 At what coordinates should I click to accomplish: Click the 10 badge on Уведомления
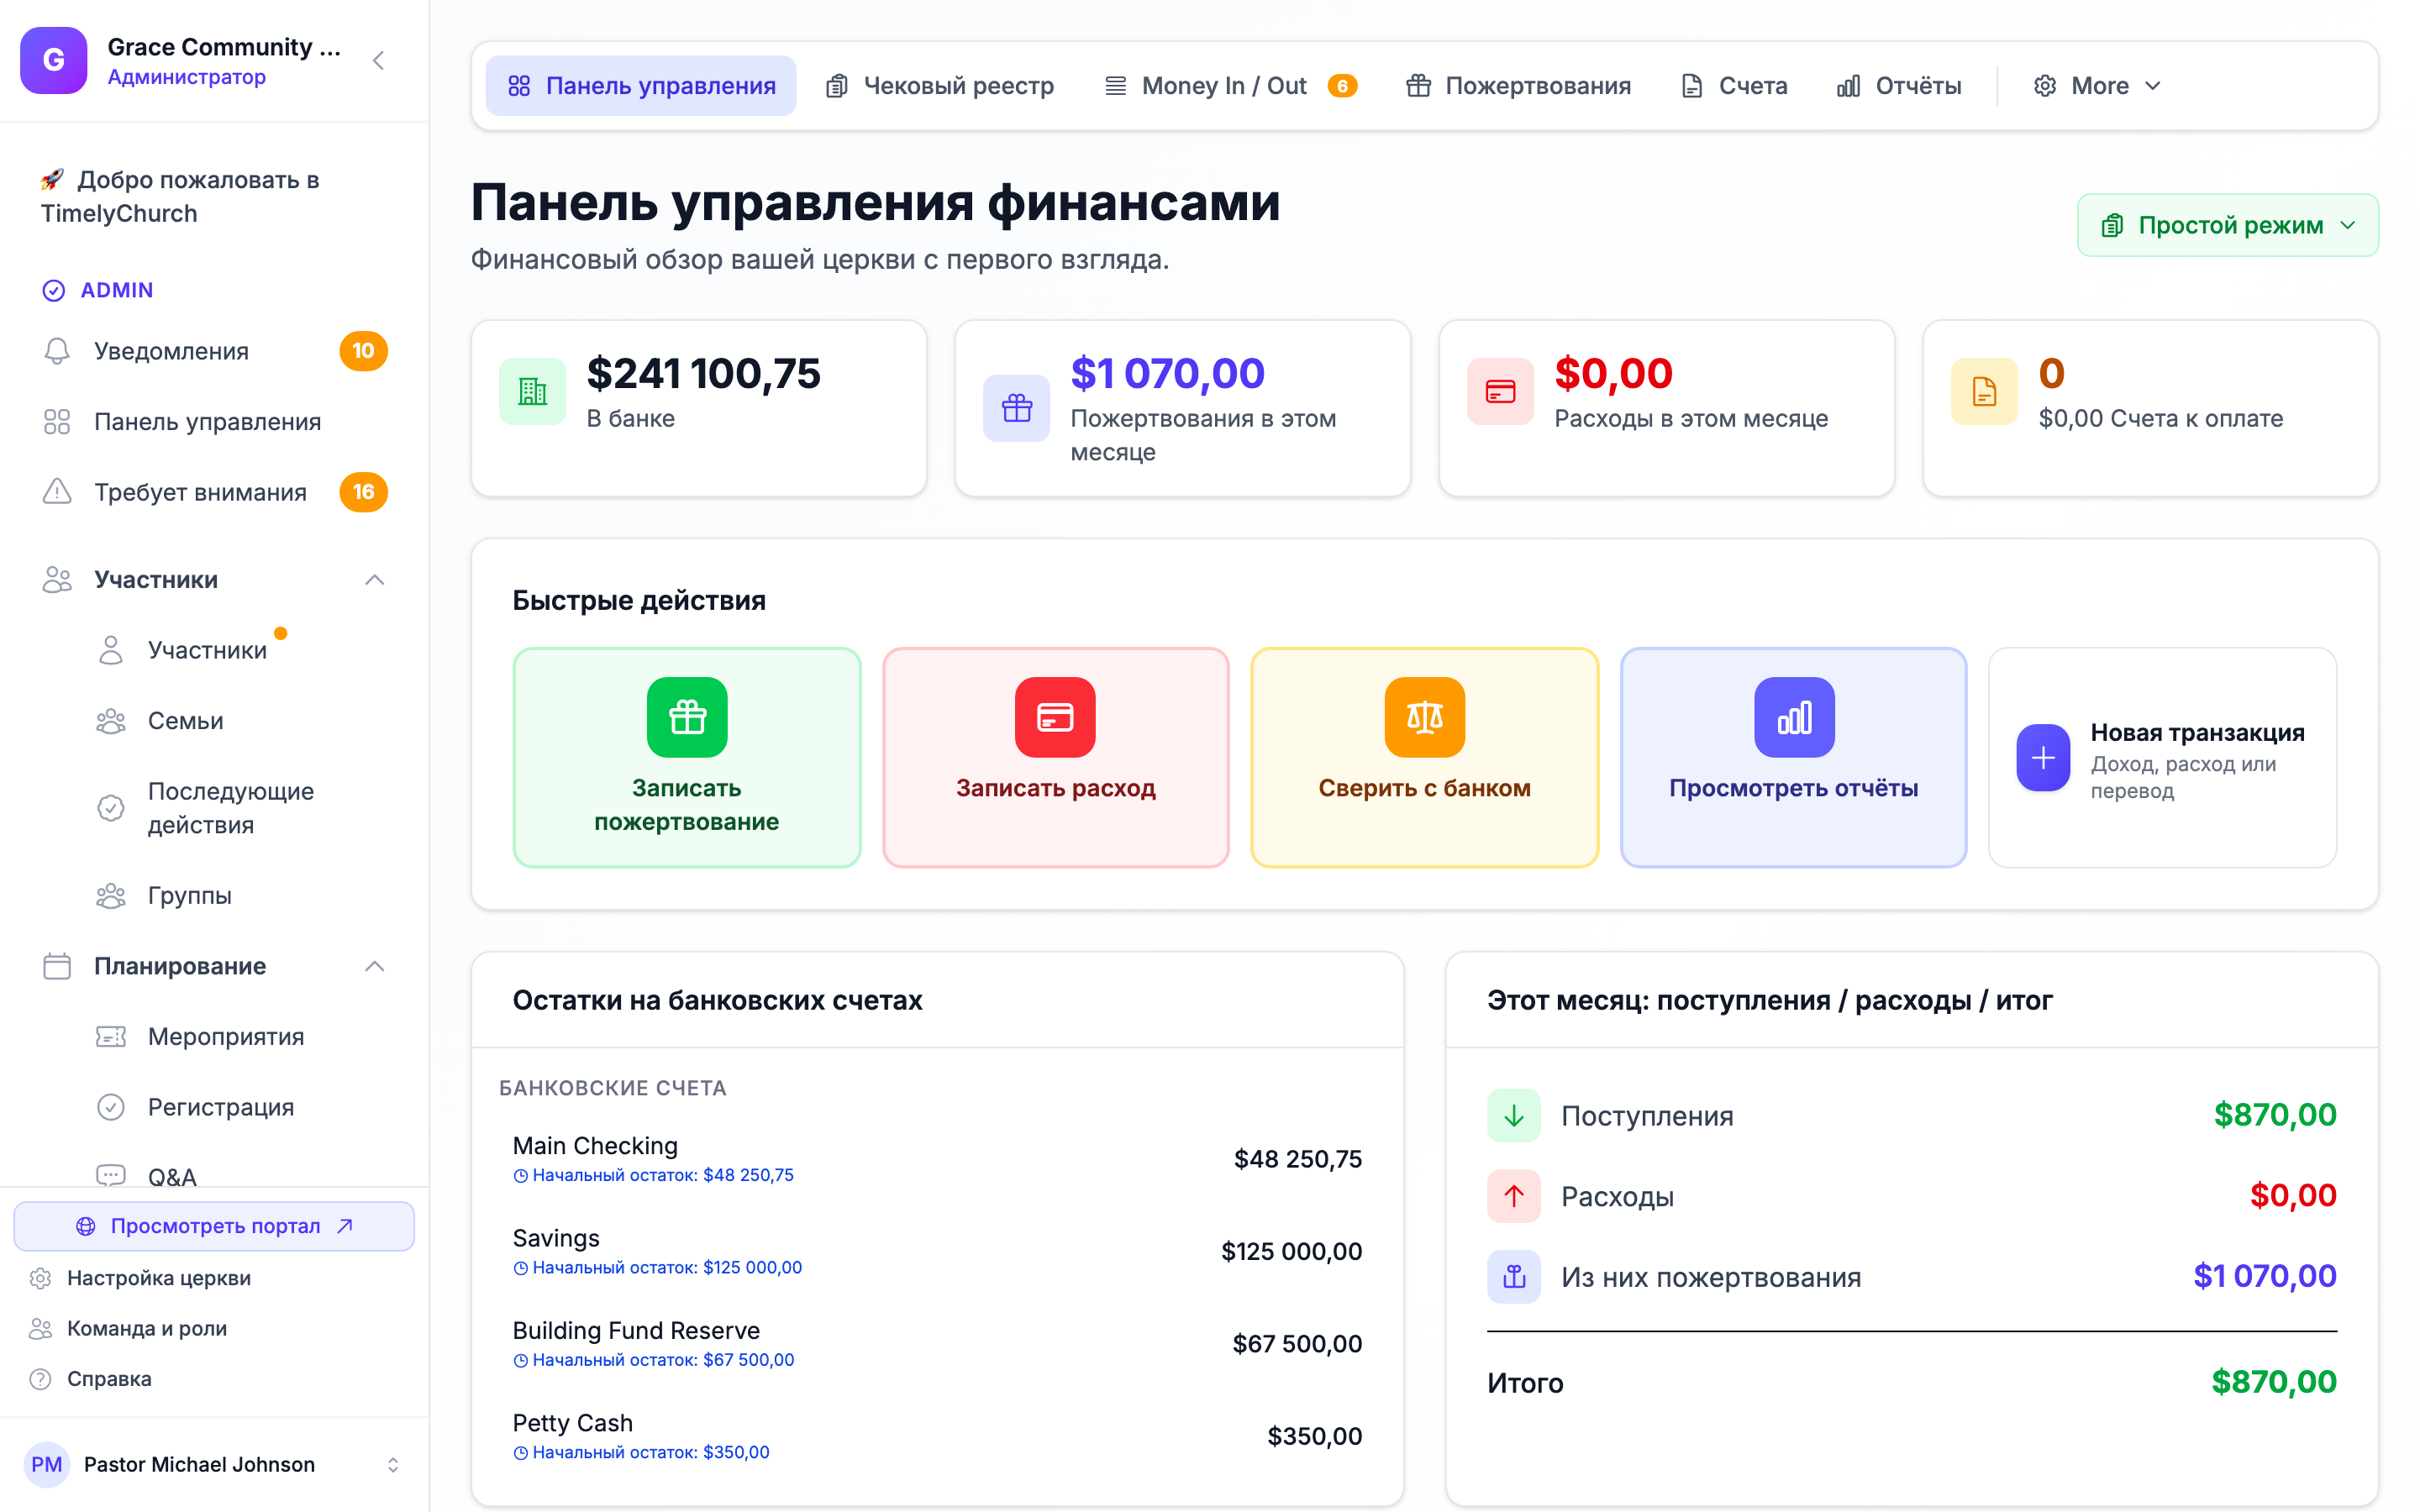click(363, 351)
